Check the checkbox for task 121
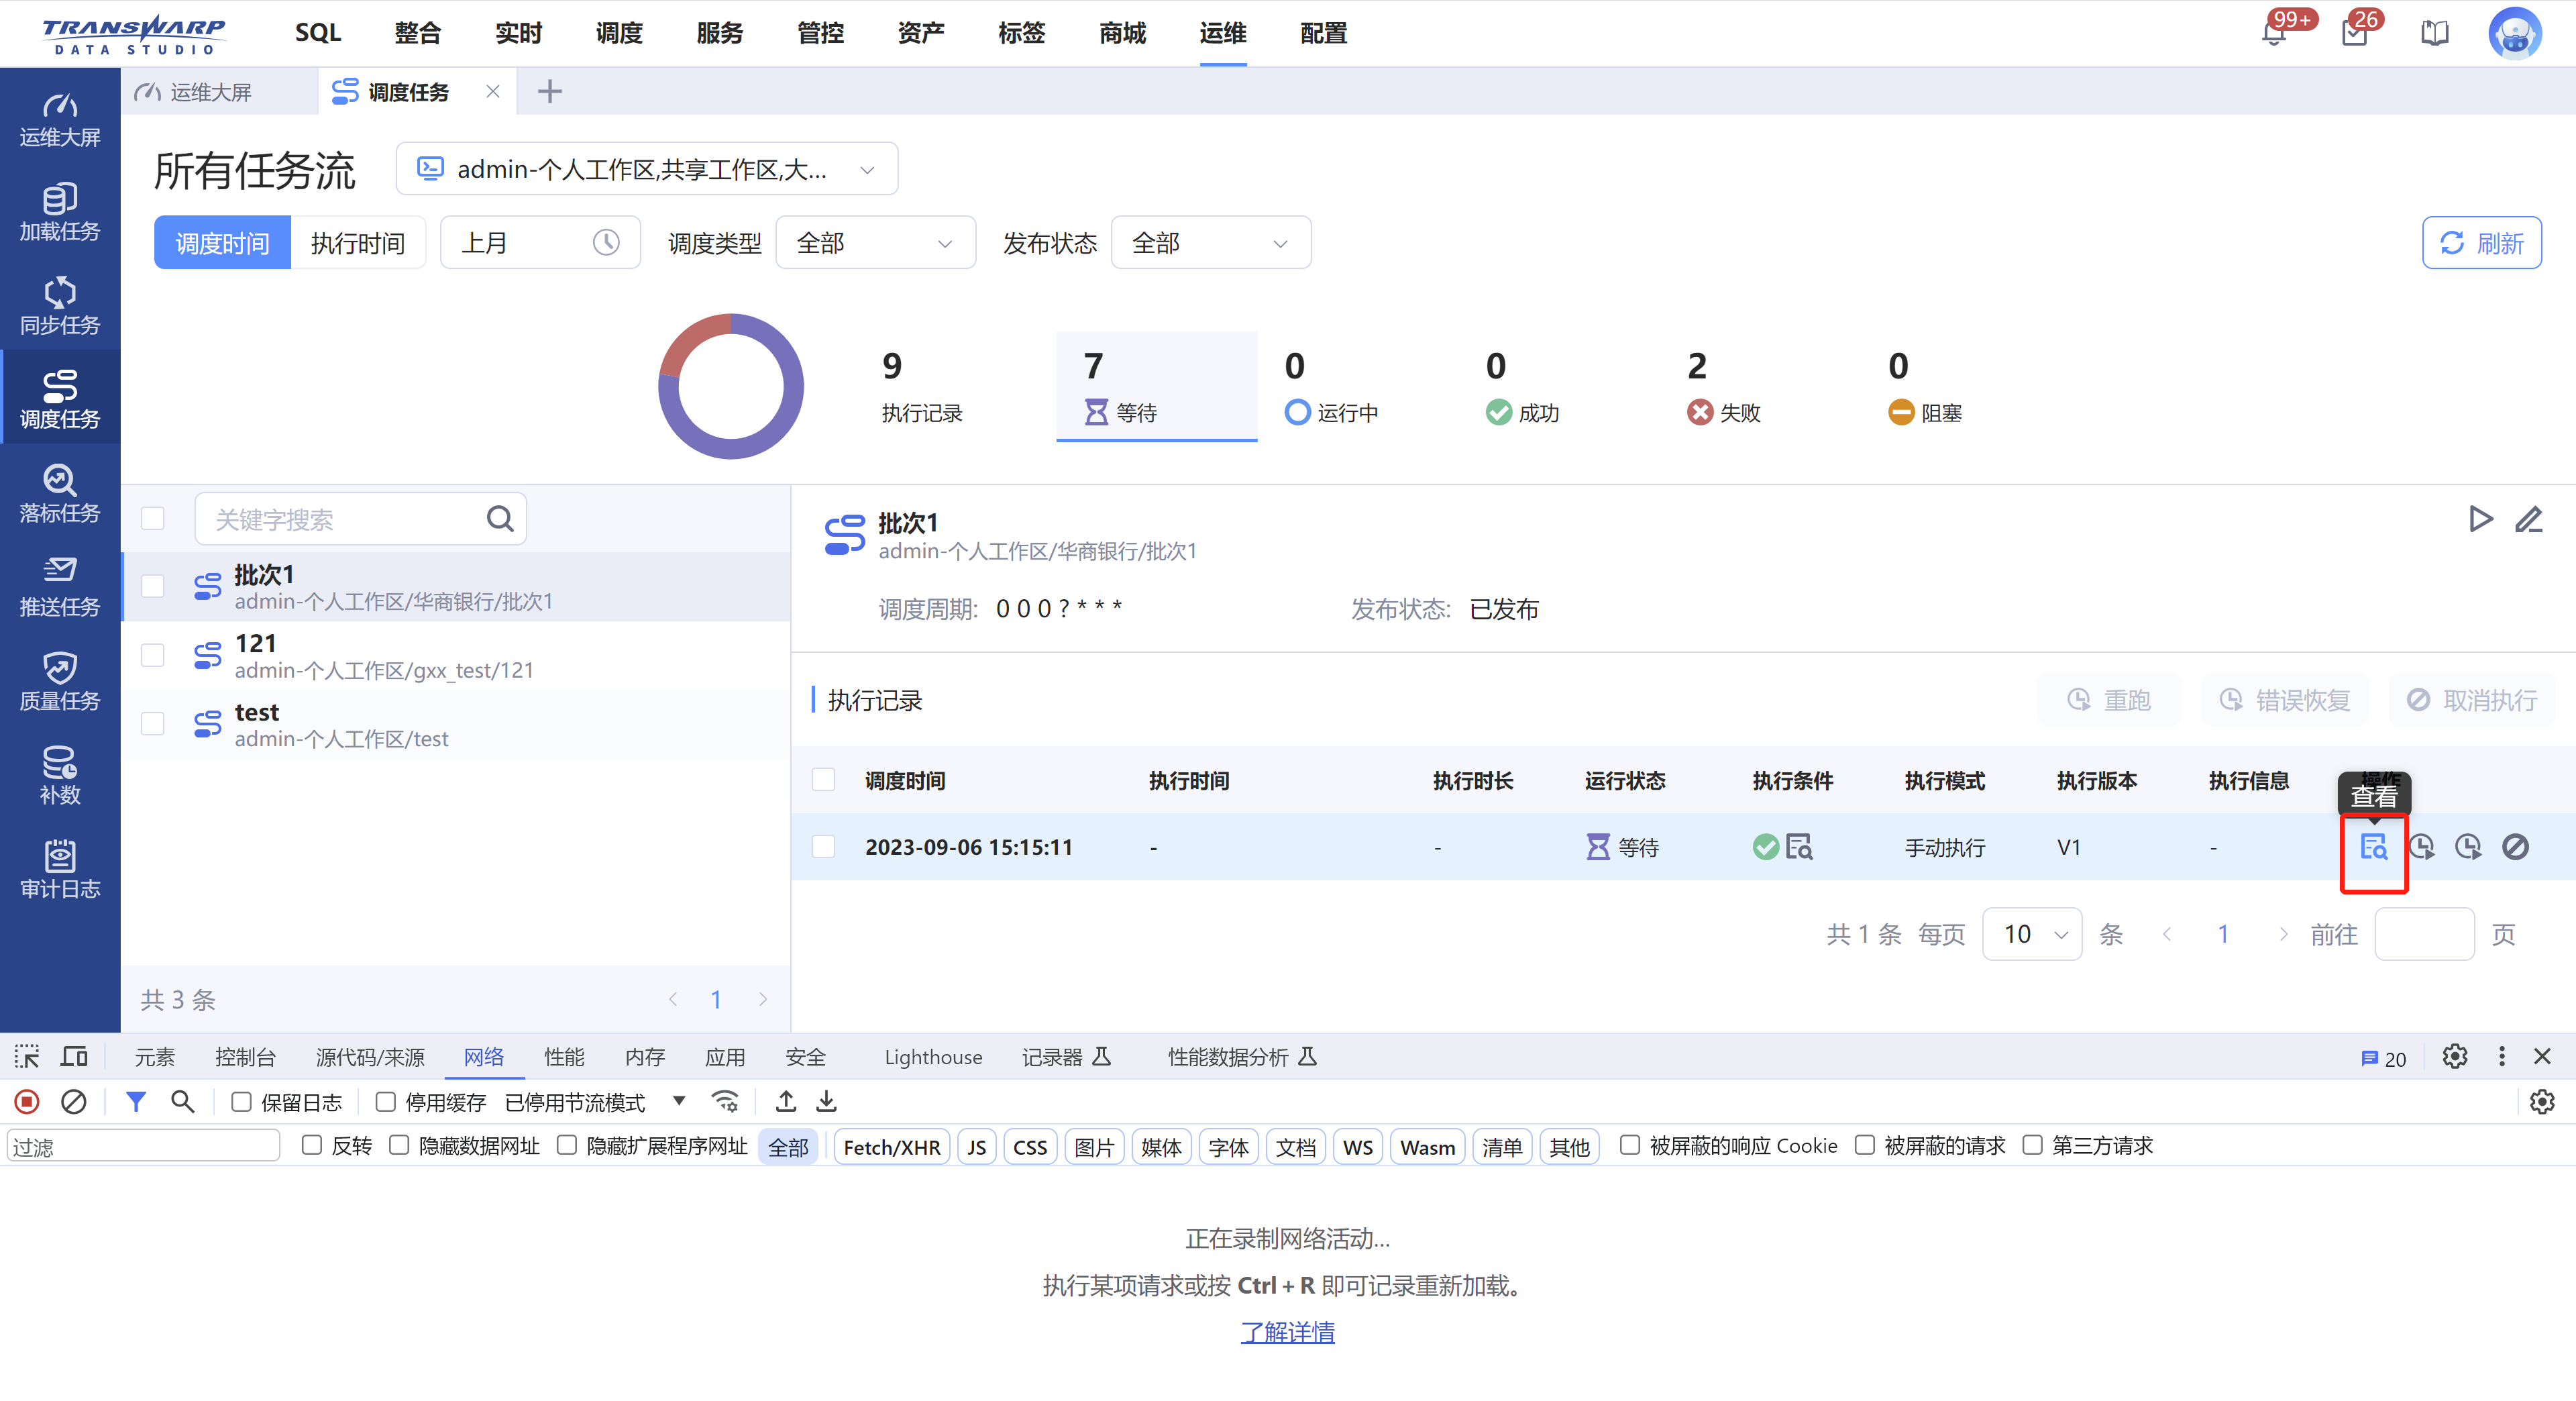 click(x=153, y=655)
